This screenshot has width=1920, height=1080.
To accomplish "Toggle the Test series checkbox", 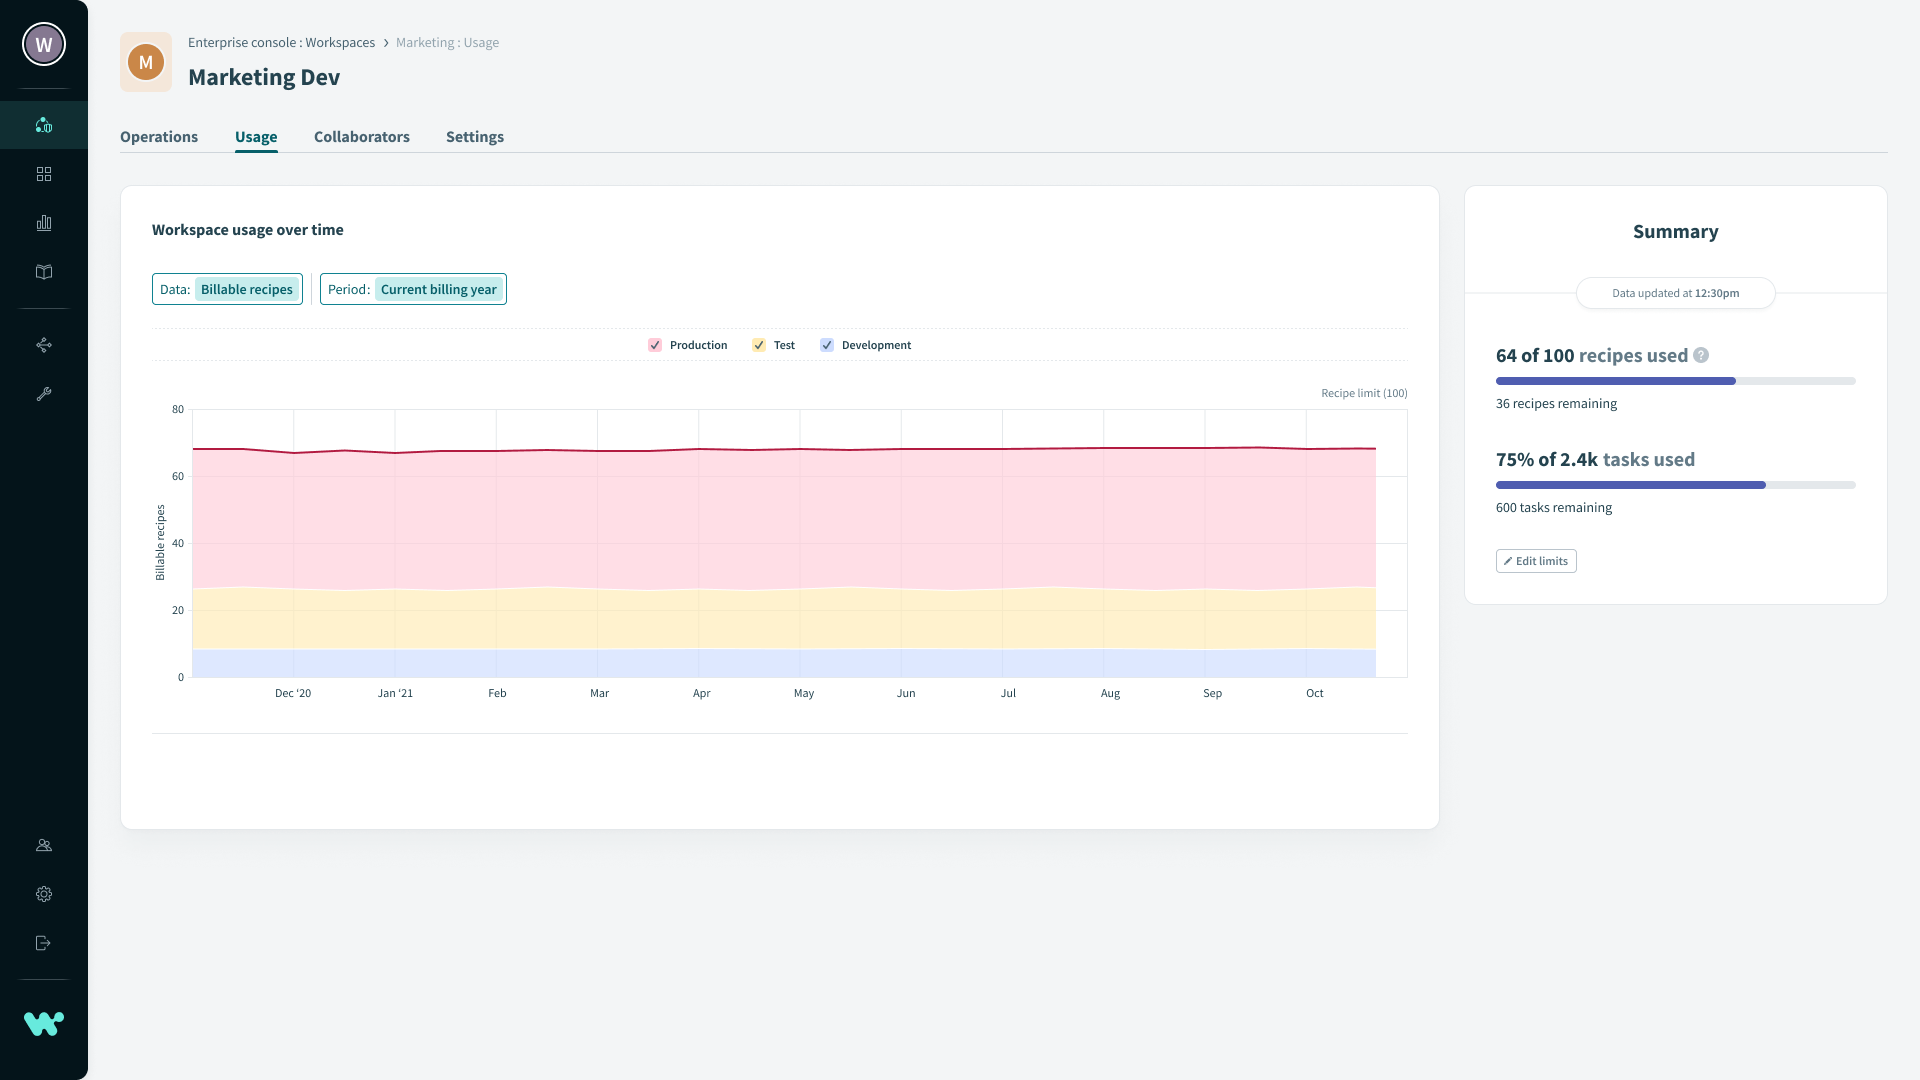I will coord(759,345).
